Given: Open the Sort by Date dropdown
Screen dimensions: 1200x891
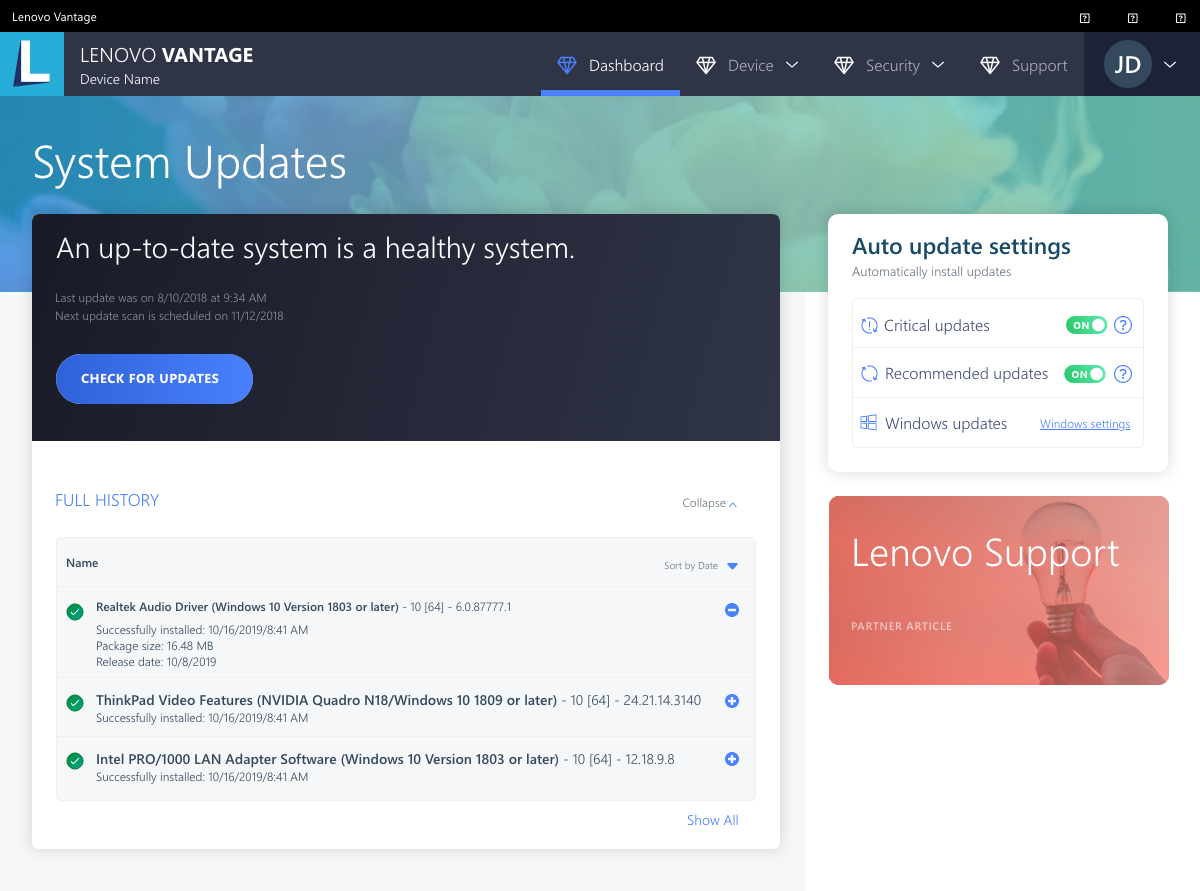Looking at the screenshot, I should coord(701,566).
